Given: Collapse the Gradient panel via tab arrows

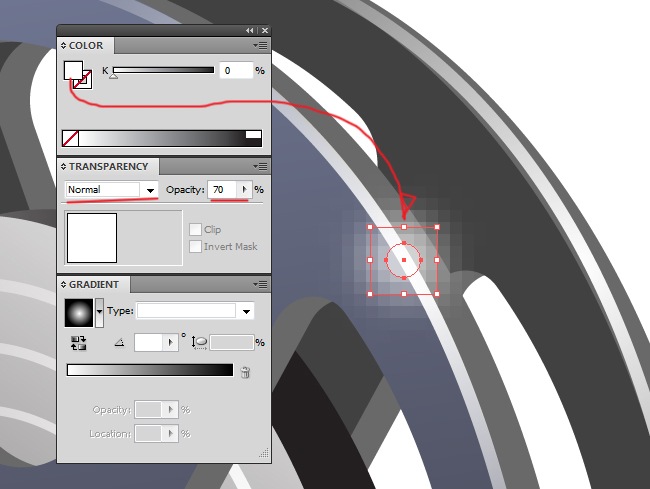Looking at the screenshot, I should click(63, 285).
